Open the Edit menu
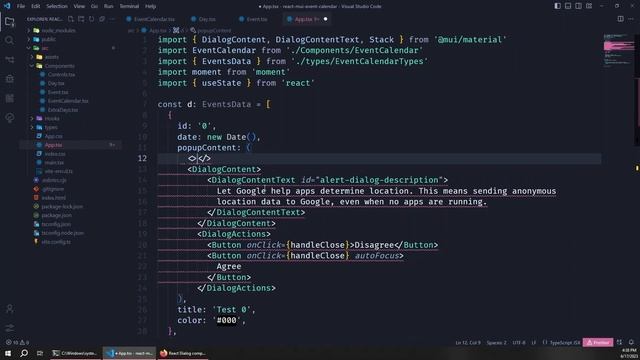 tap(36, 6)
